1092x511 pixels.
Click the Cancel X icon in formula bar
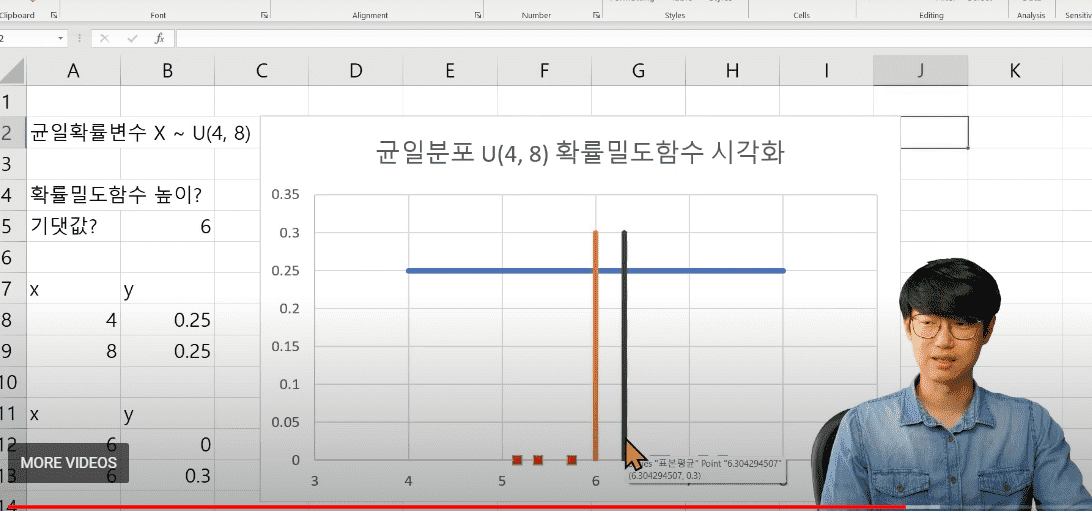click(105, 38)
